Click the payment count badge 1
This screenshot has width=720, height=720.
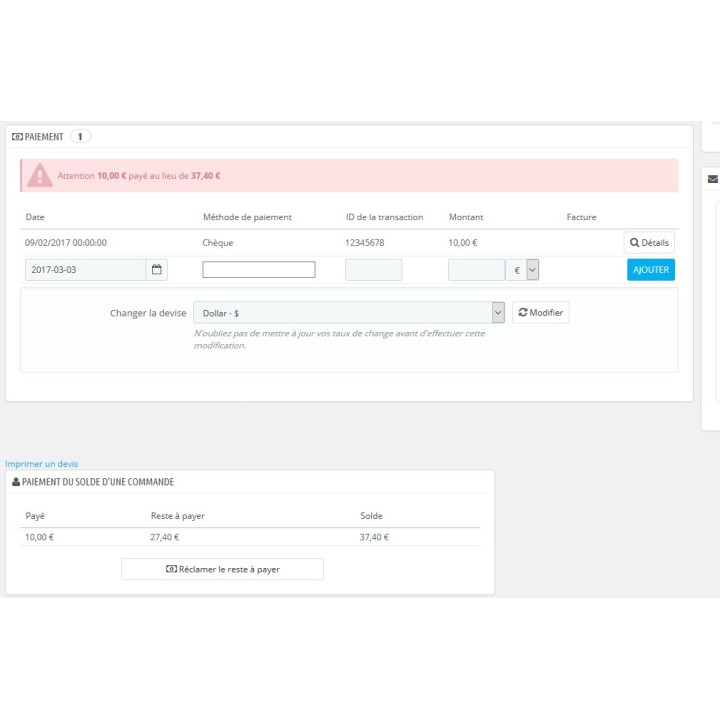pos(80,136)
